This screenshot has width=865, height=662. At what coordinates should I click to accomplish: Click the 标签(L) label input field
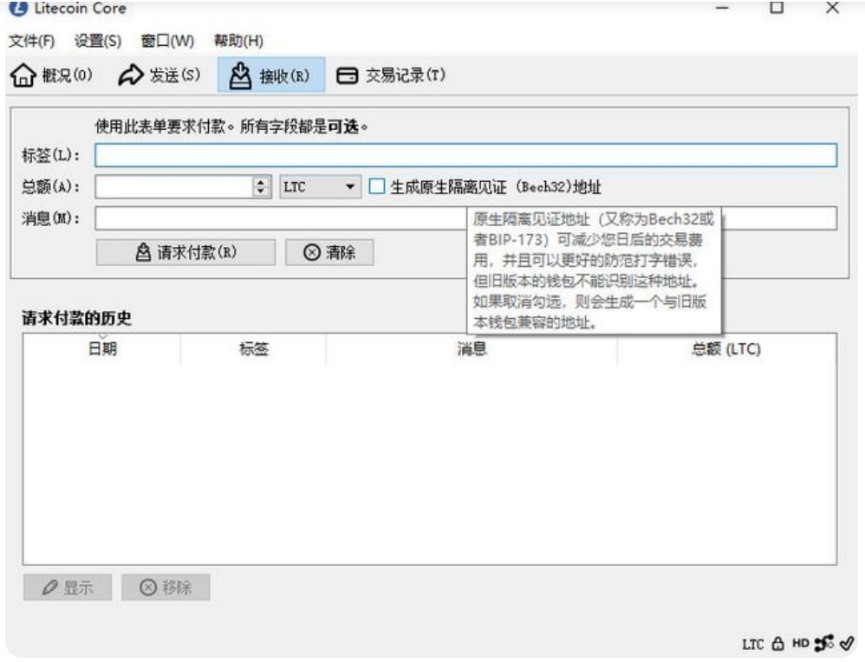pos(466,155)
